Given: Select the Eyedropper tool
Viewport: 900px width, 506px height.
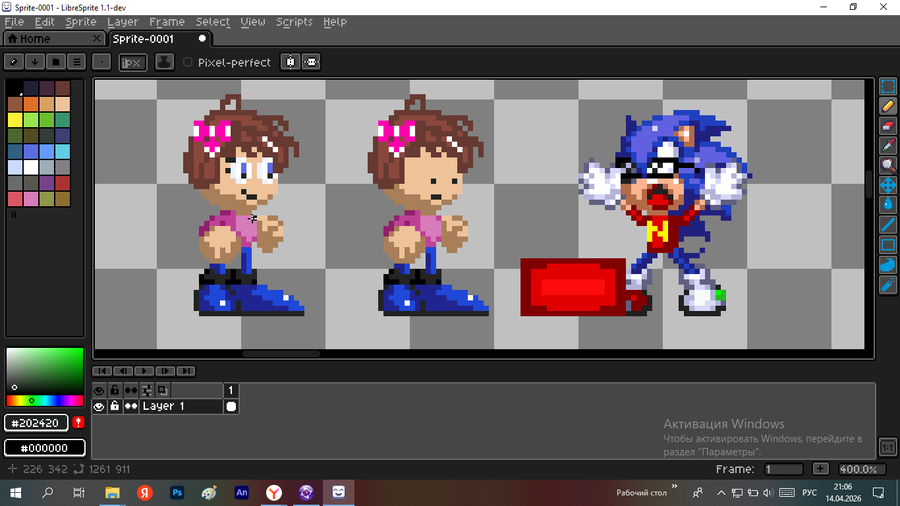Looking at the screenshot, I should coord(888,146).
